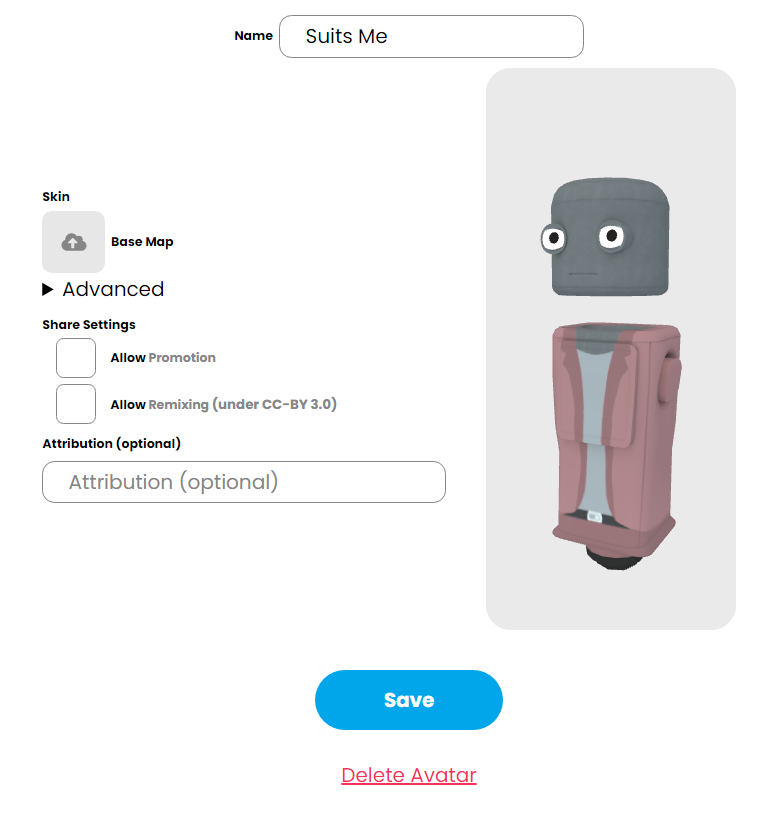The height and width of the screenshot is (818, 776).
Task: Click the Allow Remixing (under CC-BY 3.0) label
Action: pyautogui.click(x=223, y=405)
